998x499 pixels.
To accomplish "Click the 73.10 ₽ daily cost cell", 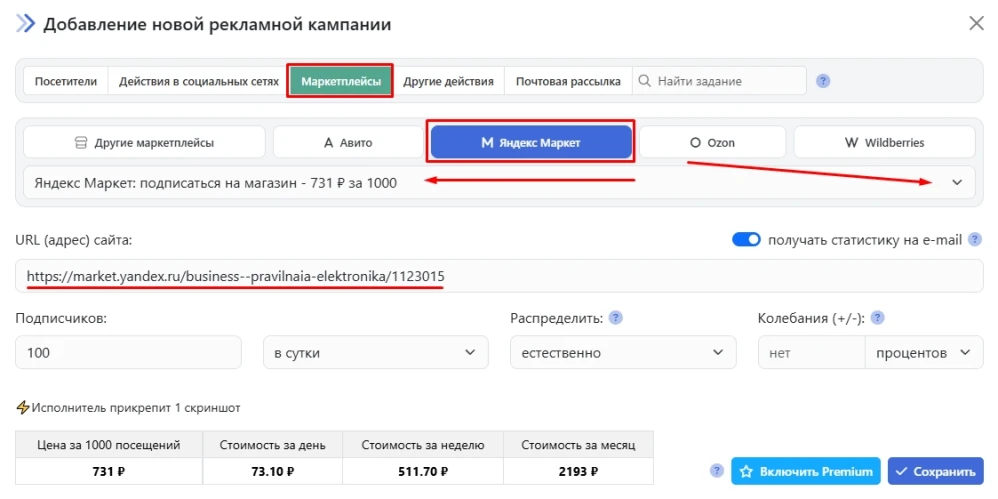I will [x=272, y=472].
